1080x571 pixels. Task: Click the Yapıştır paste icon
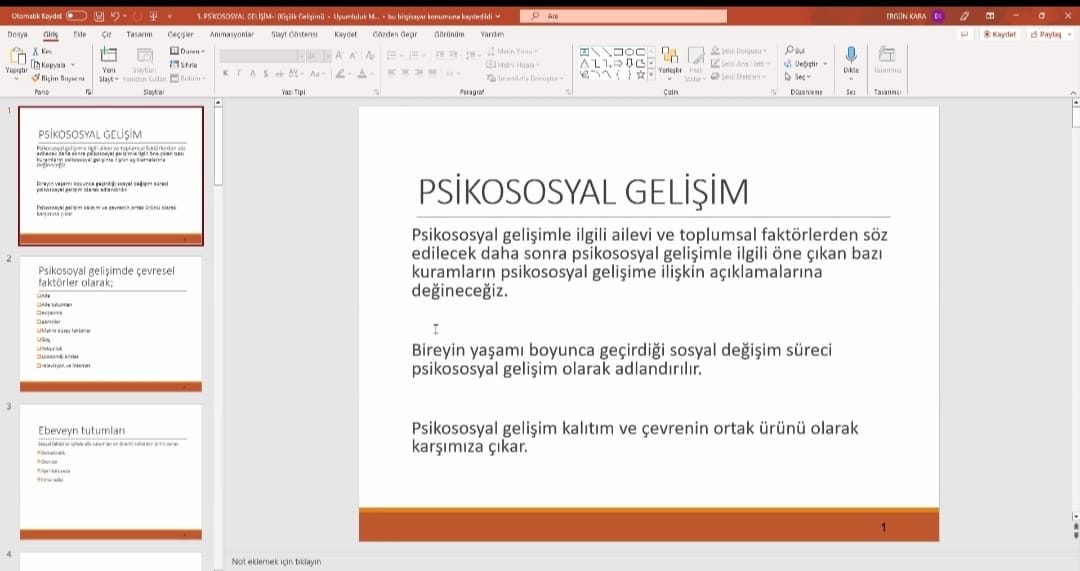pos(17,58)
